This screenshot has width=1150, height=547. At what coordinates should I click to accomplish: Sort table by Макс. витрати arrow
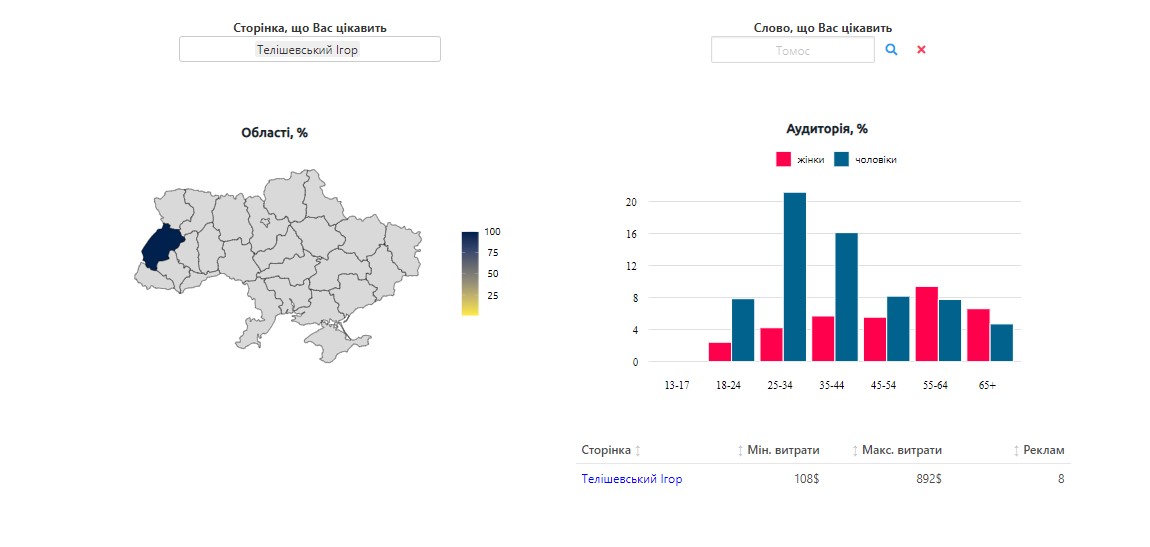(855, 451)
